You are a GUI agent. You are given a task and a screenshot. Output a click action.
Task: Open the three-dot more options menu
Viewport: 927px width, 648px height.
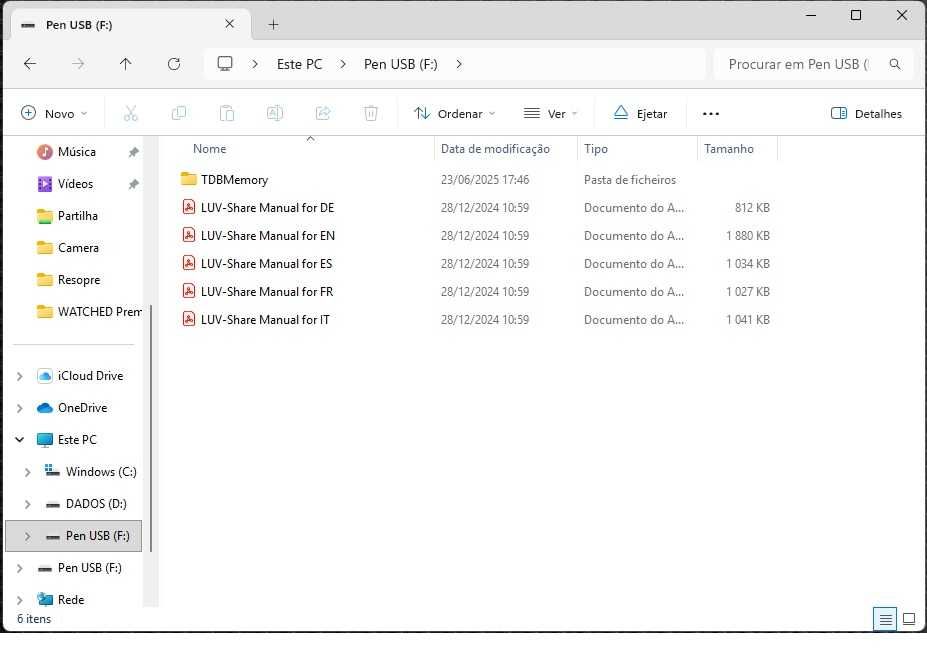711,114
